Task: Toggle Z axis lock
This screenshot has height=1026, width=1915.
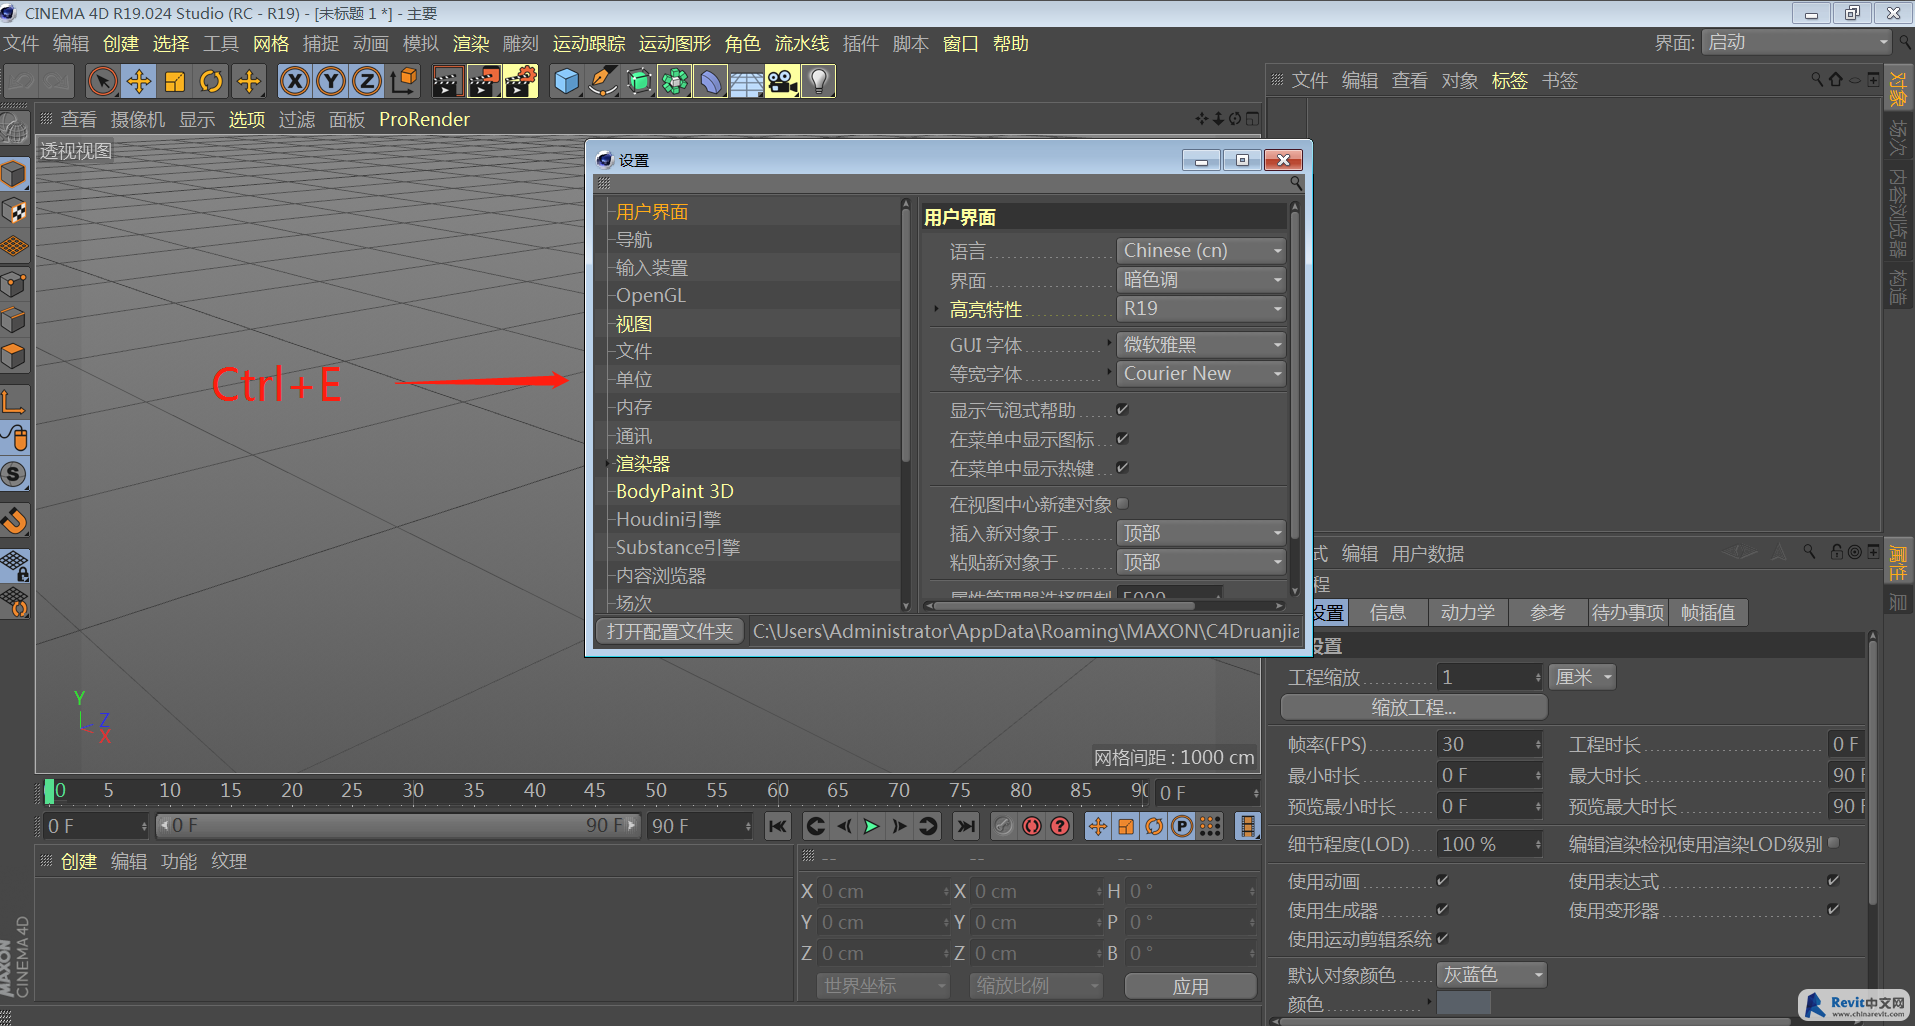Action: (x=366, y=81)
